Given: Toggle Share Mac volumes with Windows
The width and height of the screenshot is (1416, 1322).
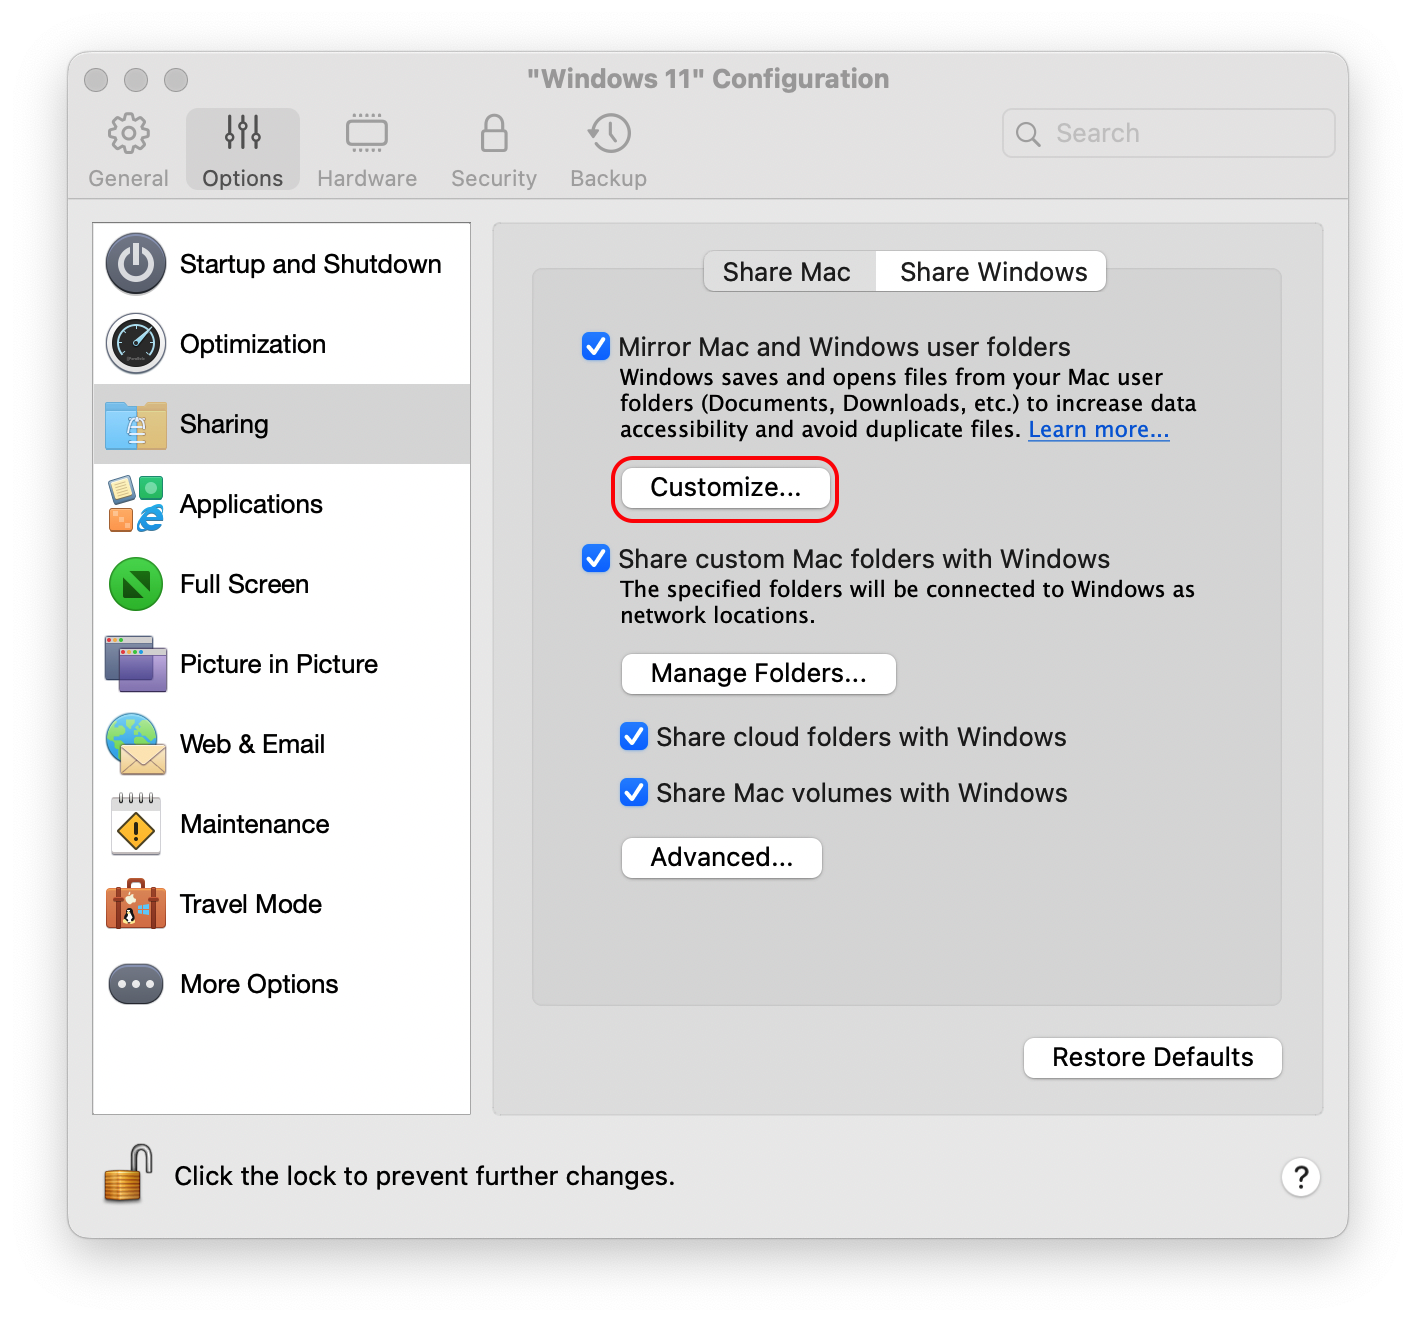Looking at the screenshot, I should tap(634, 793).
